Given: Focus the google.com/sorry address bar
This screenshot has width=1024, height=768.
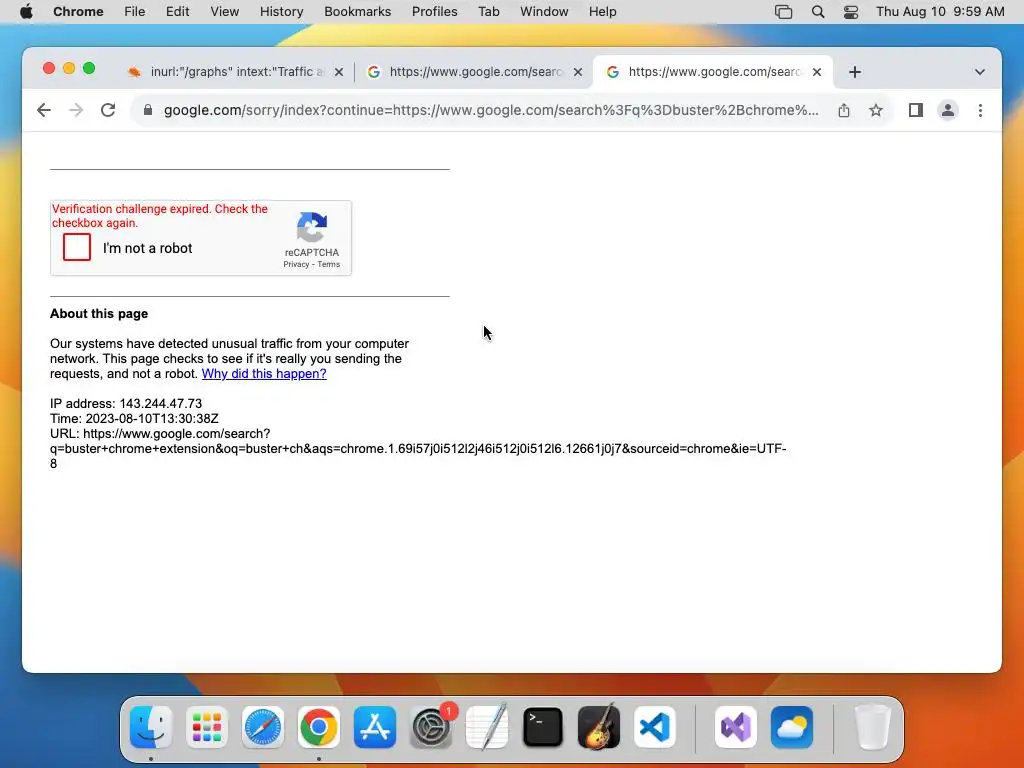Looking at the screenshot, I should click(x=490, y=110).
